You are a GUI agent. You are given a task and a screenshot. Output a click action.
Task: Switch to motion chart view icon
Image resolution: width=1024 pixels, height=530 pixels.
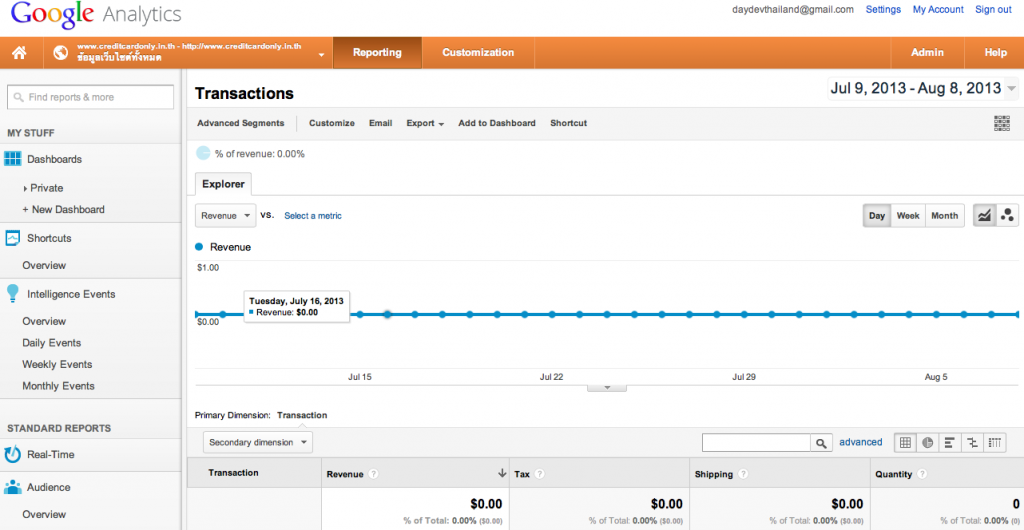(1008, 215)
